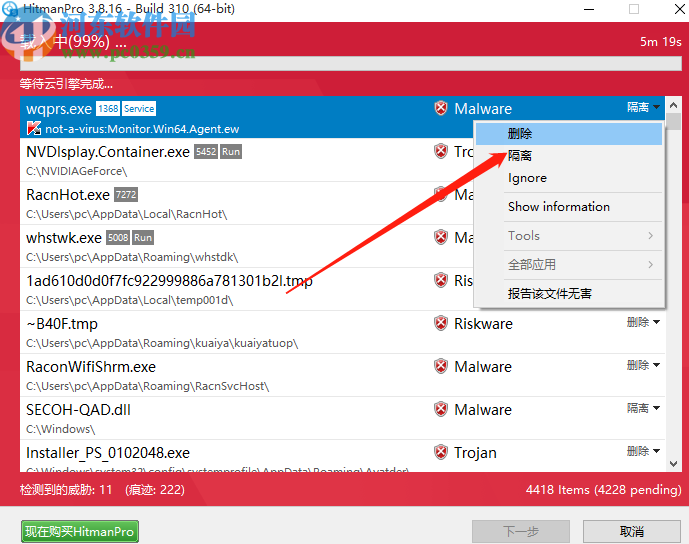Screen dimensions: 689x544
Task: Open the 删除 action dropdown for Installer_PS_0102048.exe
Action: [643, 451]
